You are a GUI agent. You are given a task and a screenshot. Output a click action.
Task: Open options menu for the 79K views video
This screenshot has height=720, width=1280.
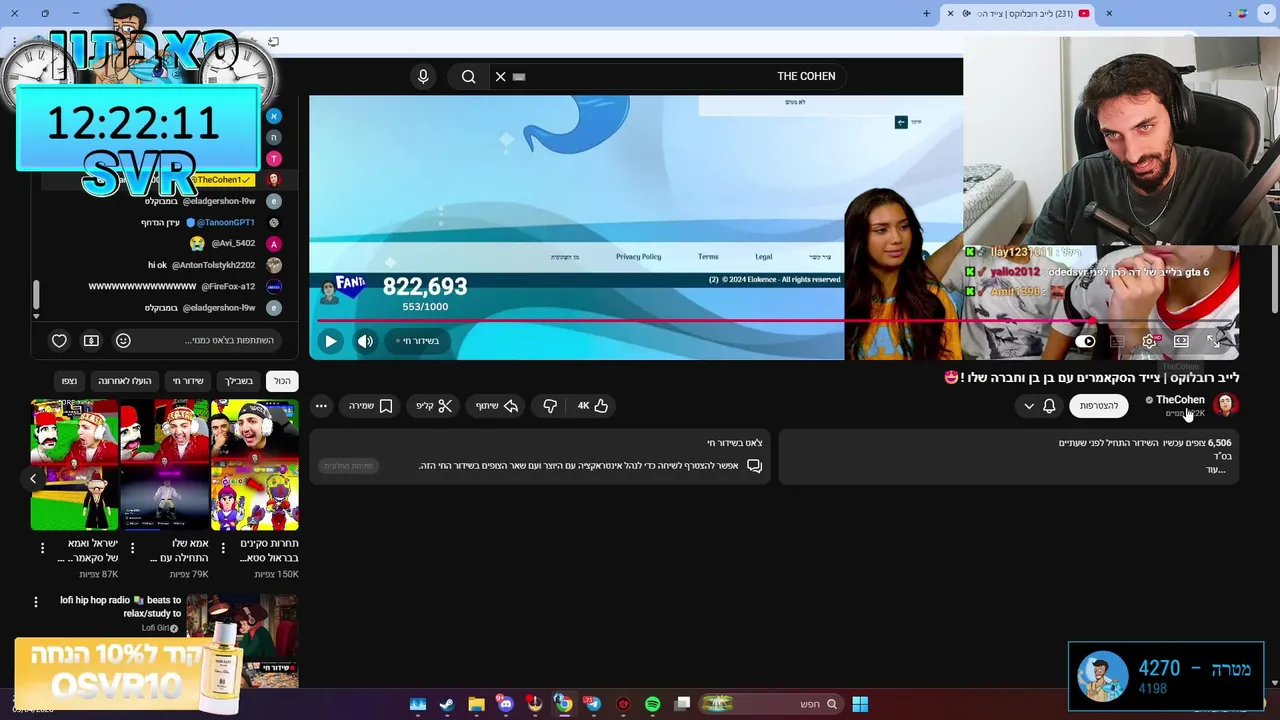(x=132, y=549)
